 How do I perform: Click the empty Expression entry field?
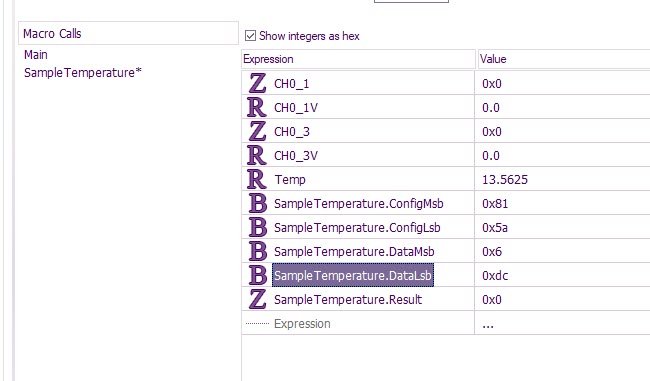coord(358,323)
